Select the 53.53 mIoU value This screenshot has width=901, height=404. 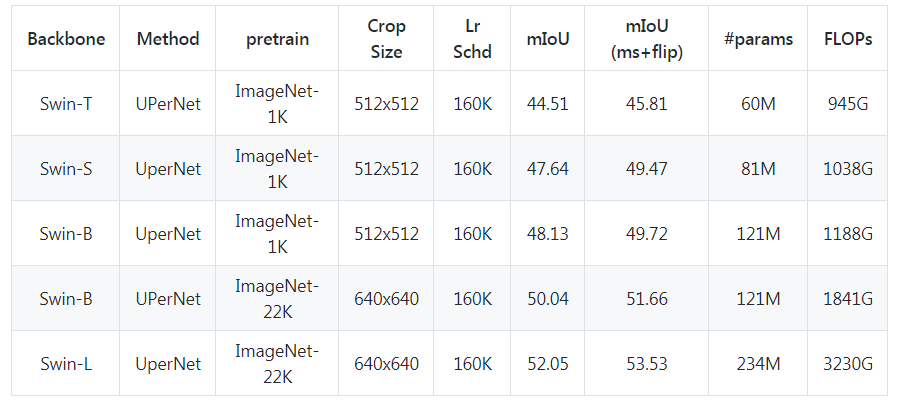coord(646,363)
